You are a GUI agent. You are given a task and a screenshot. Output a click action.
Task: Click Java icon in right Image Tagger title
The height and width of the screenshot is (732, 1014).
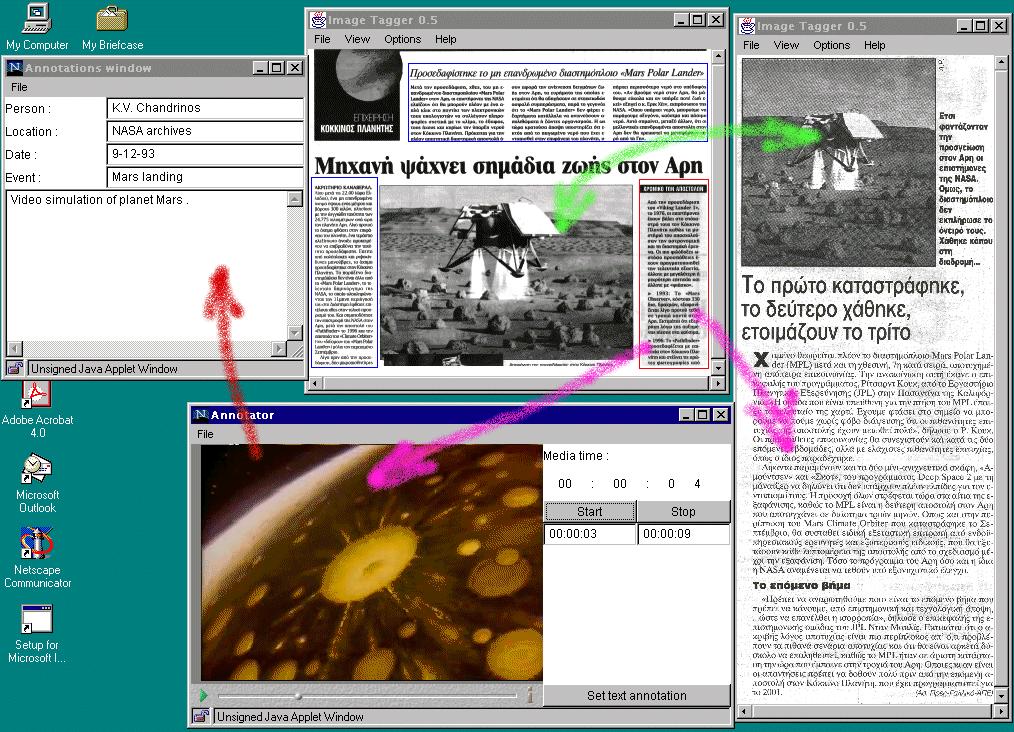click(x=748, y=26)
